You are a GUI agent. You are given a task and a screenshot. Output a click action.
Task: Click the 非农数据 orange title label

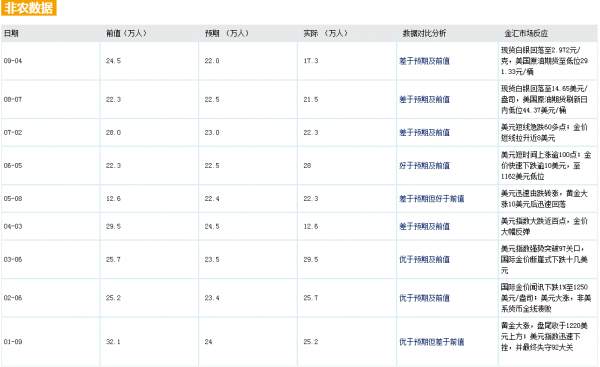pyautogui.click(x=29, y=8)
